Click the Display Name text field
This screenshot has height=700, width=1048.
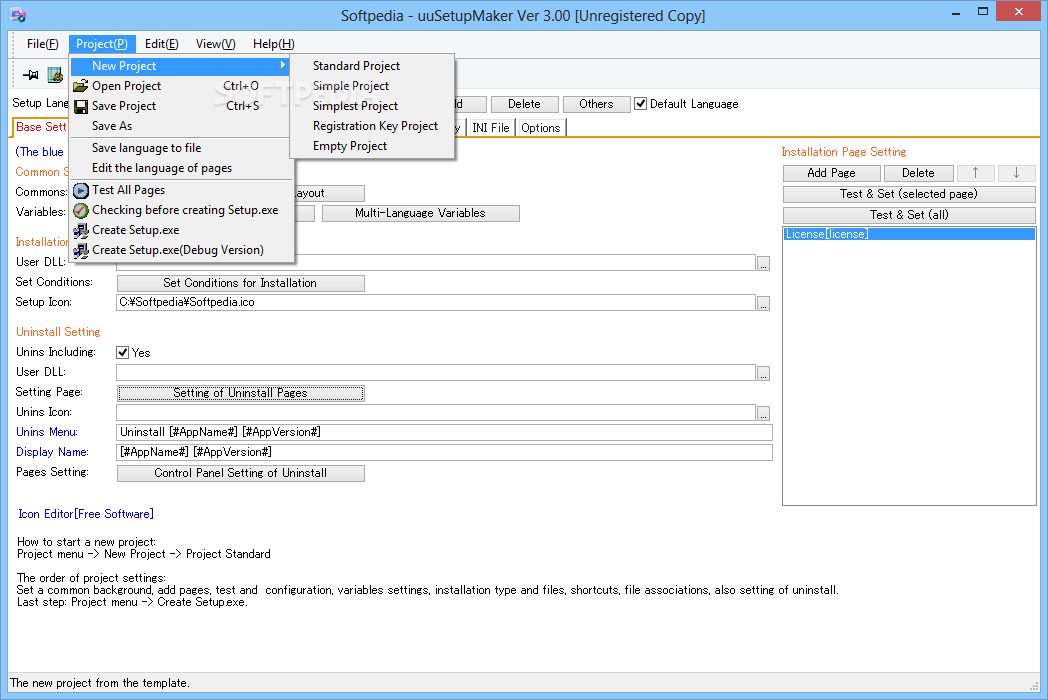click(x=444, y=453)
